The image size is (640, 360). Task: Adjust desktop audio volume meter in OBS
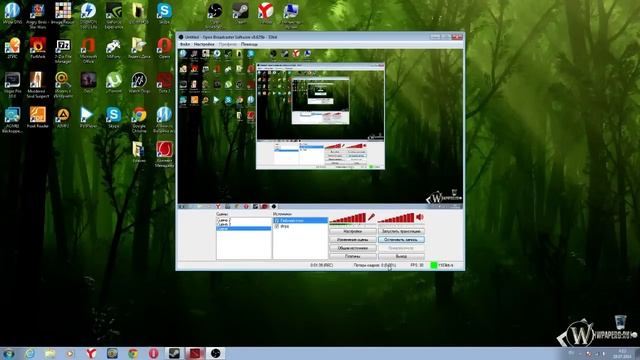click(396, 218)
